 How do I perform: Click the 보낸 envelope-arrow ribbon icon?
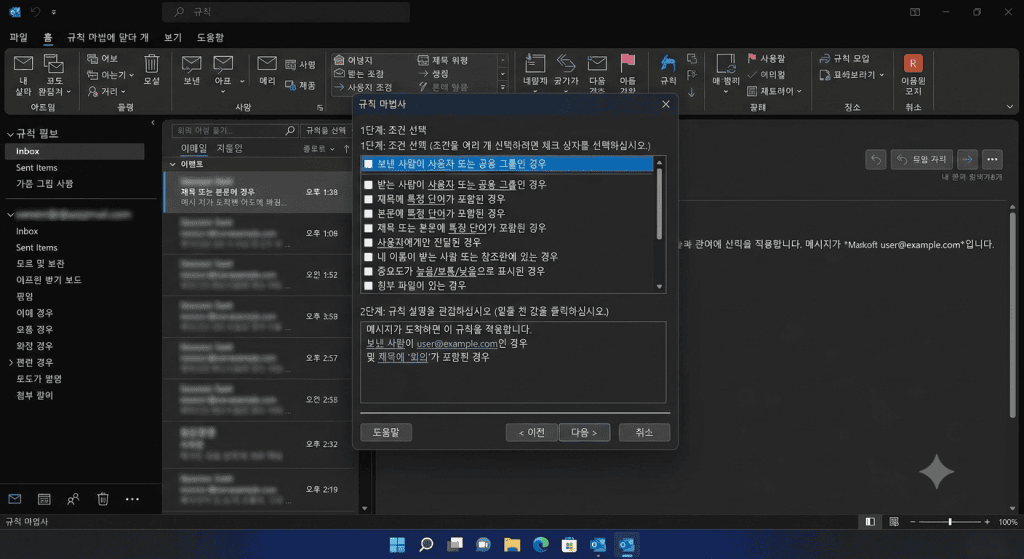tap(191, 63)
